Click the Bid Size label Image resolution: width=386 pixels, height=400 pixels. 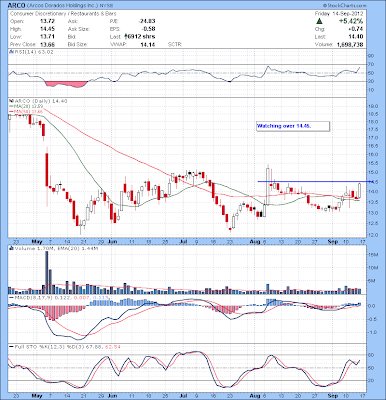click(77, 44)
